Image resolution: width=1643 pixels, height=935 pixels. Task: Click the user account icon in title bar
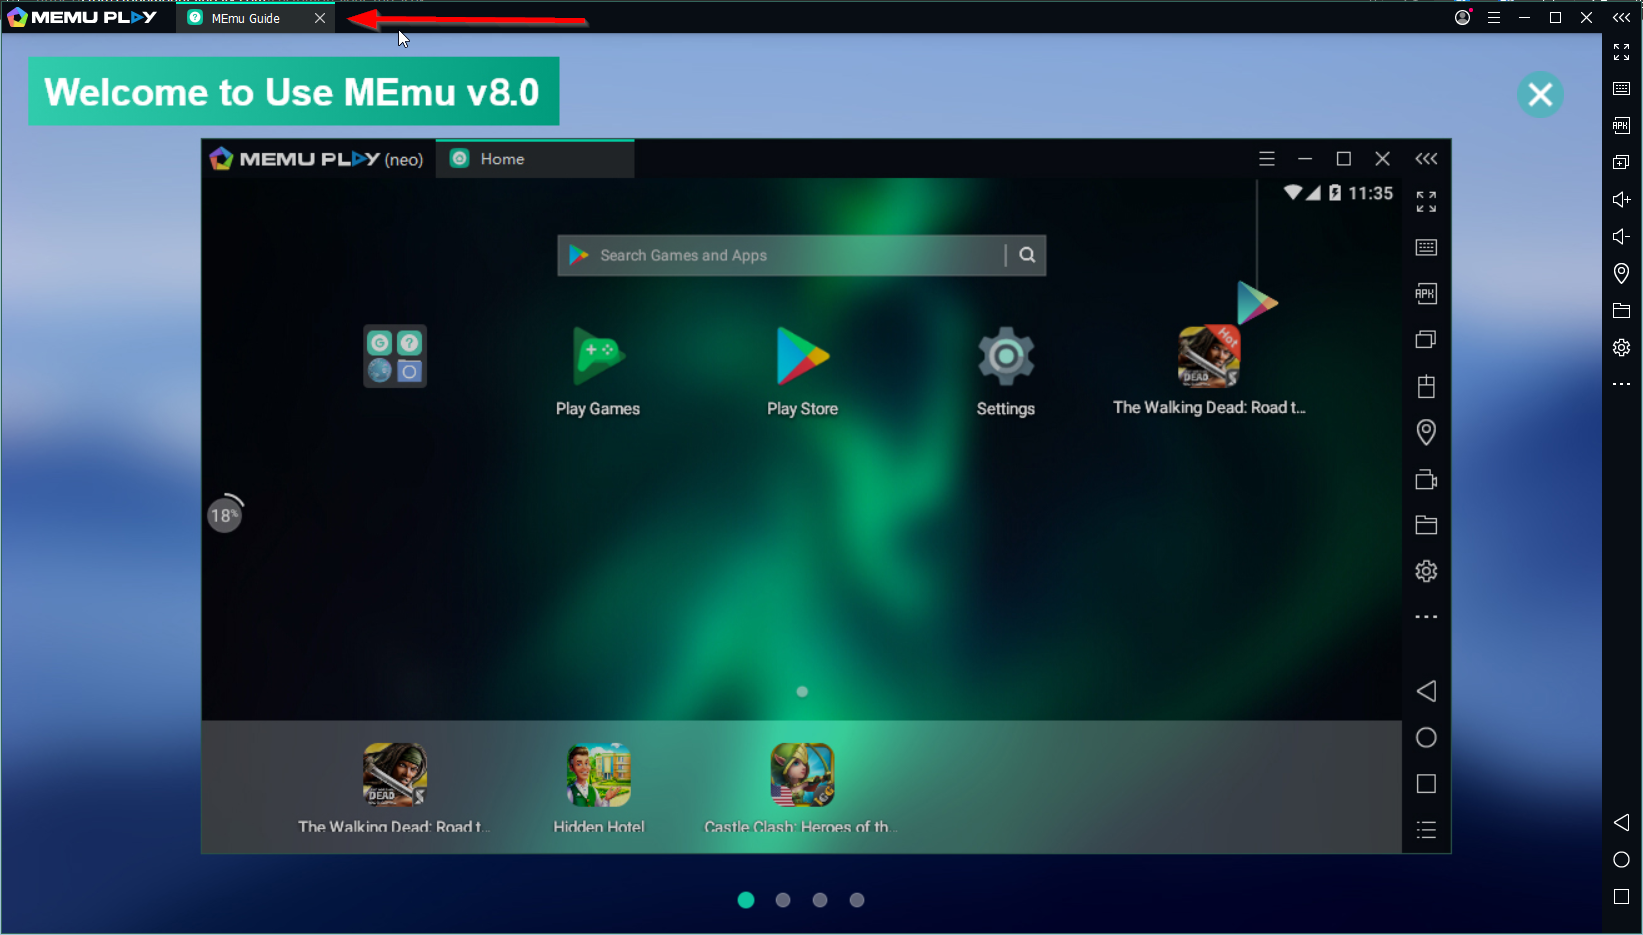pos(1462,18)
